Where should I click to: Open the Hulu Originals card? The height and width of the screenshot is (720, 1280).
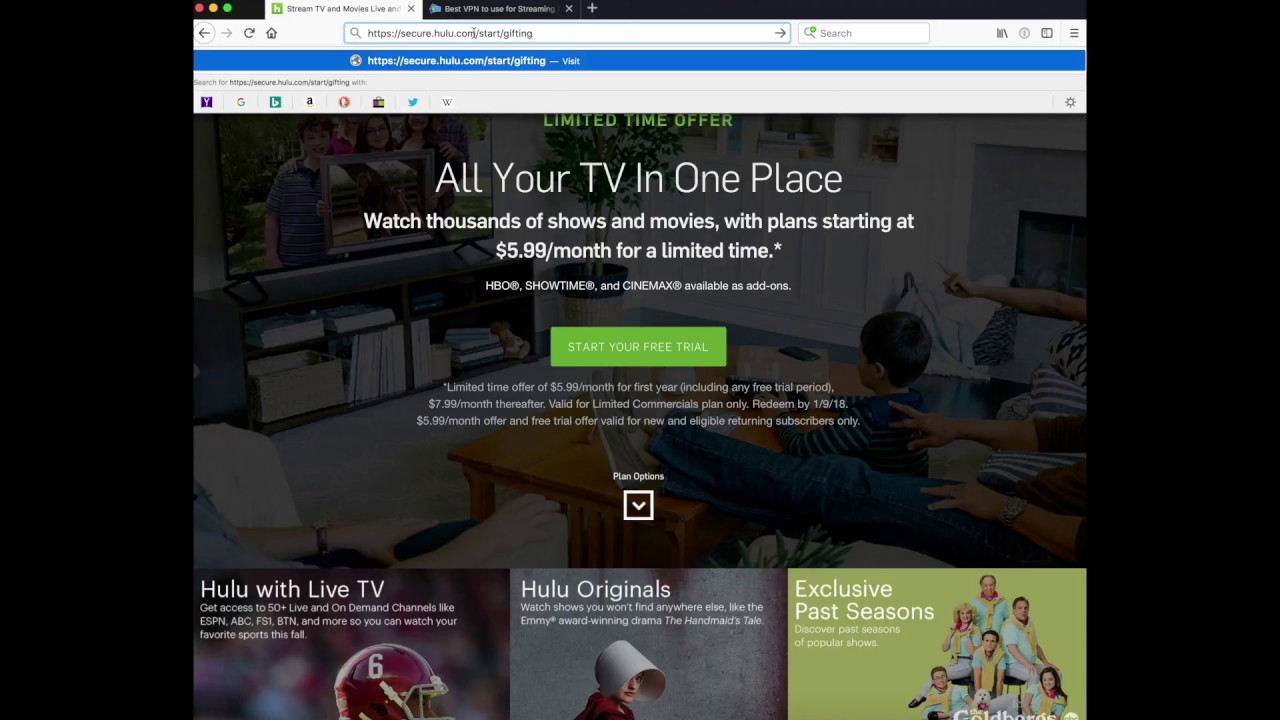click(649, 644)
